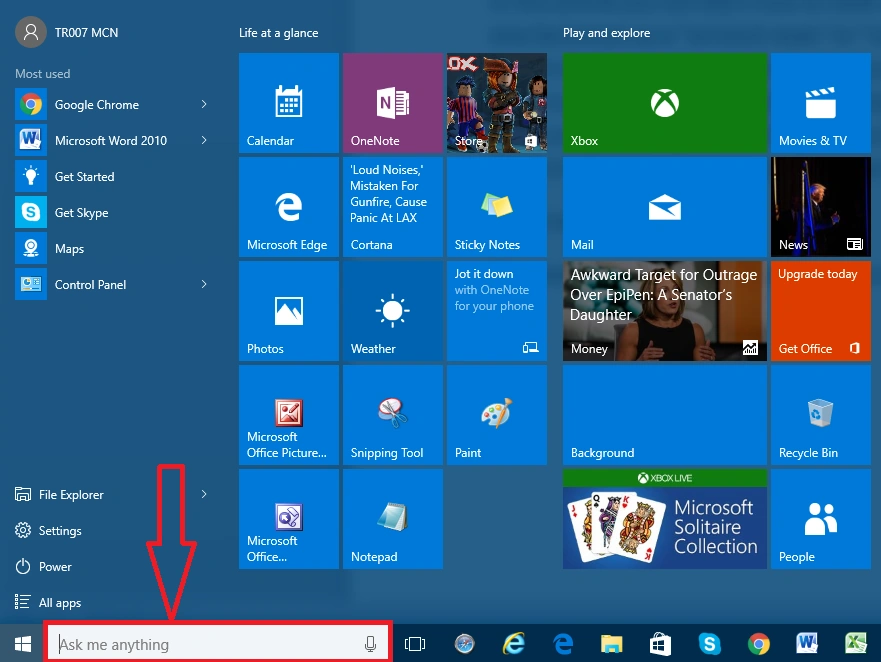The height and width of the screenshot is (662, 881).
Task: Click the Play and explore group header
Action: click(606, 33)
